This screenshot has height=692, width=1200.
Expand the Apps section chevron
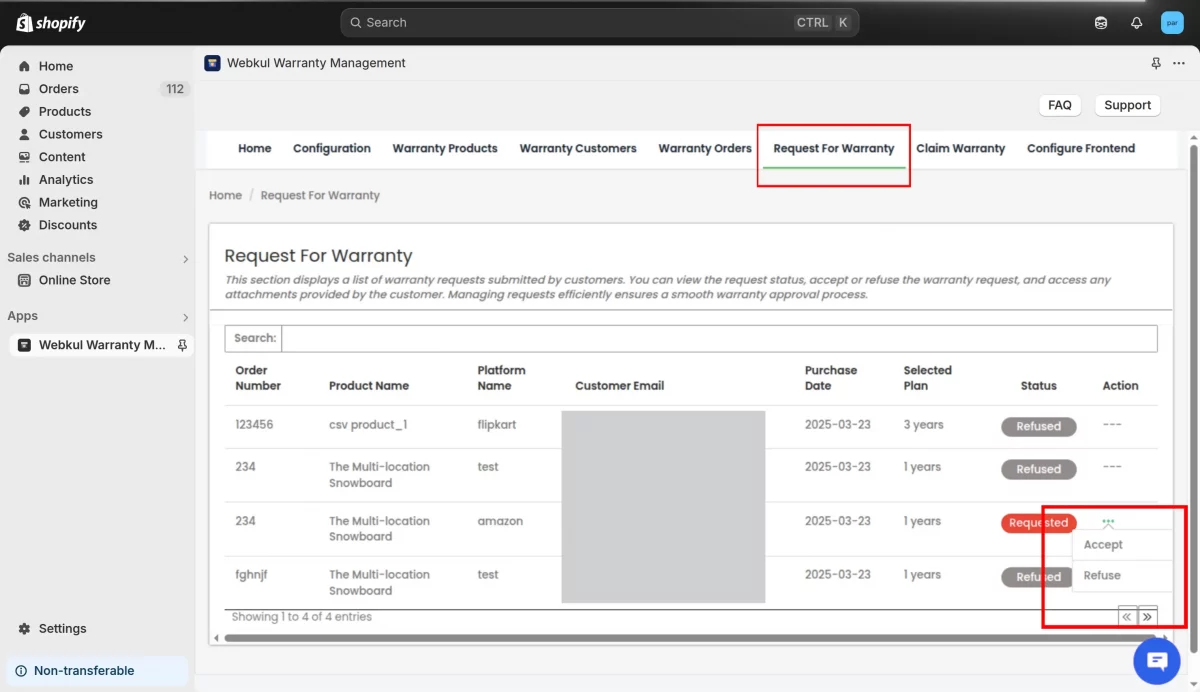click(185, 317)
